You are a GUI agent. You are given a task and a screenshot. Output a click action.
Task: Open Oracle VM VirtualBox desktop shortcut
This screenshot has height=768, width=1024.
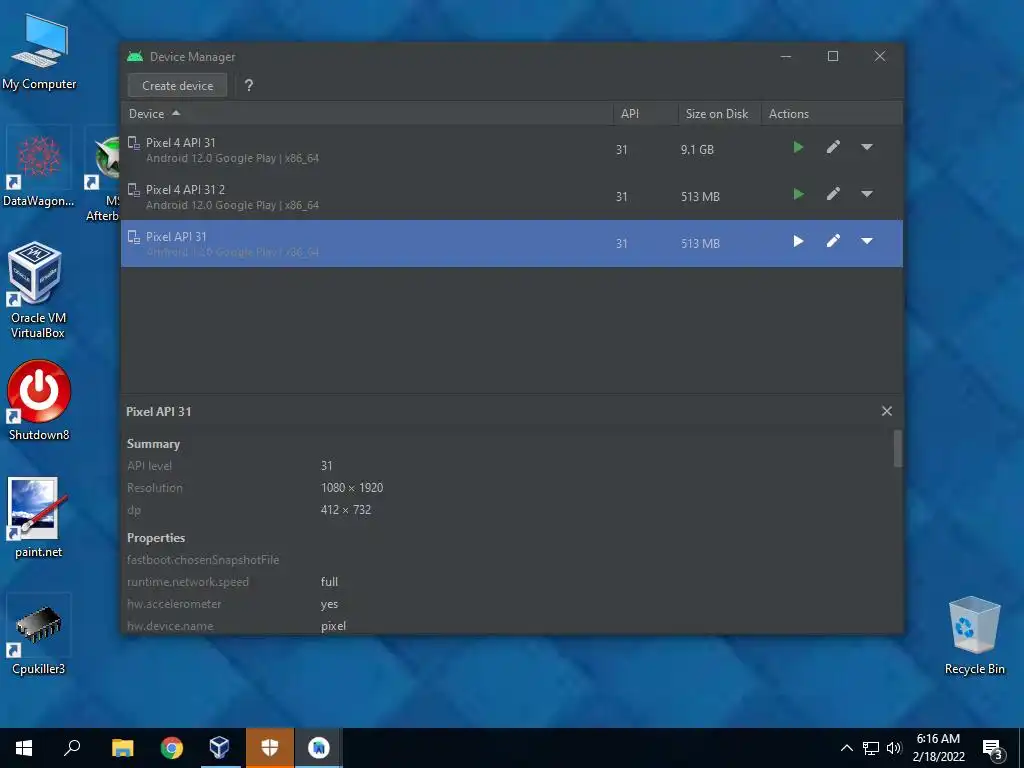point(37,291)
